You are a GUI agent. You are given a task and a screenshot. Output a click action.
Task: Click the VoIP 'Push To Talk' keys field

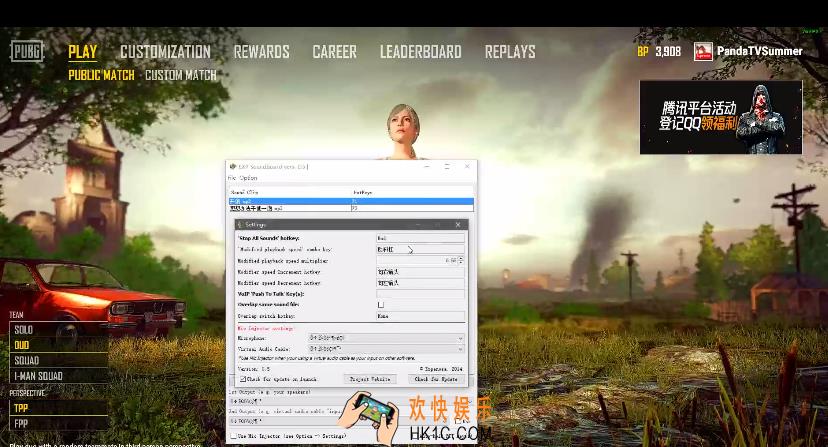[420, 293]
